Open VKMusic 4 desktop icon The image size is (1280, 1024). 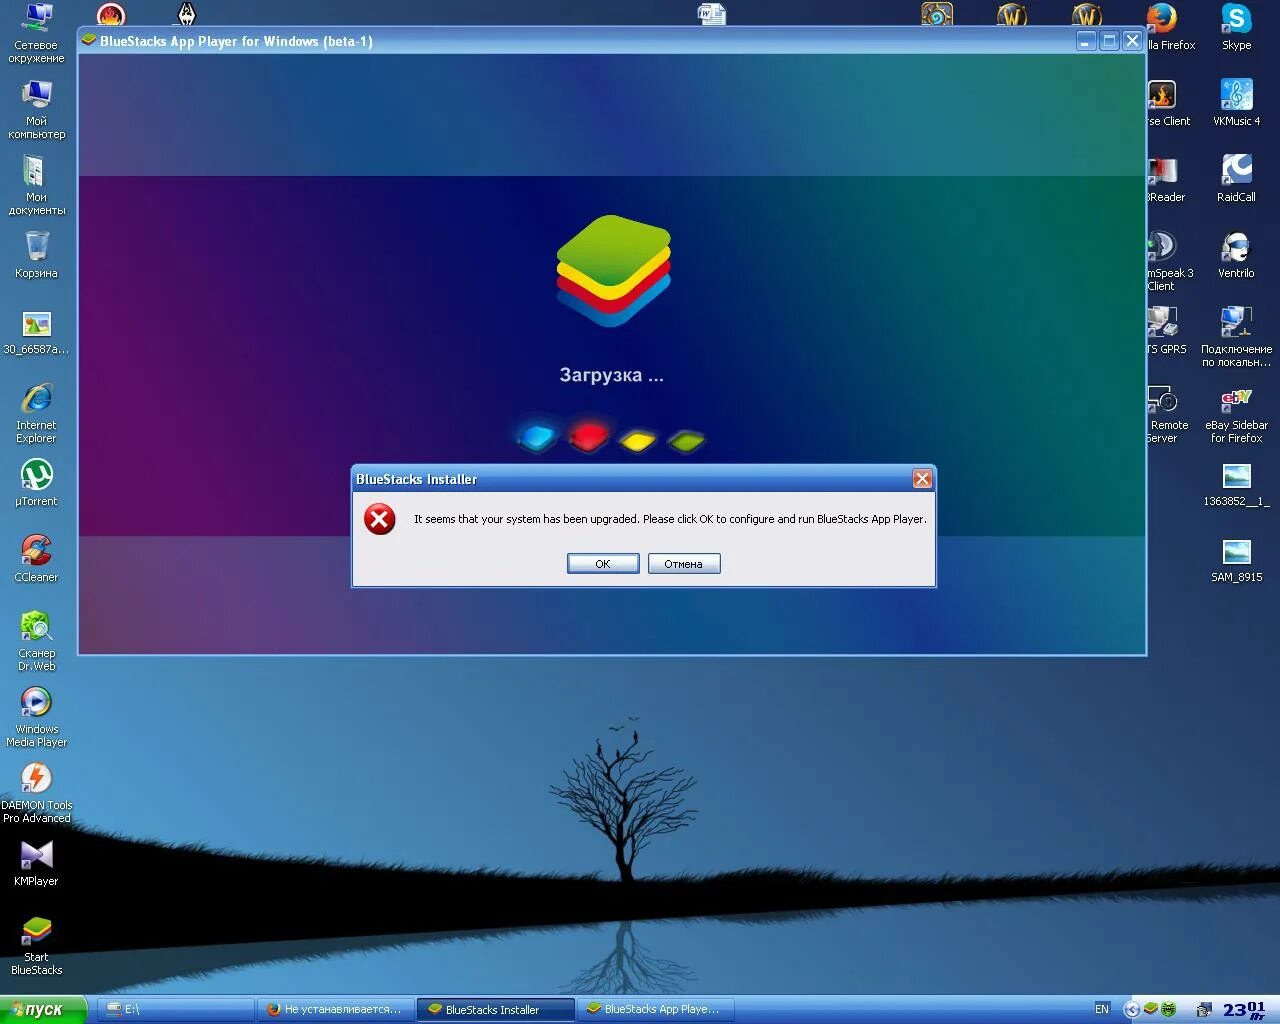1237,103
